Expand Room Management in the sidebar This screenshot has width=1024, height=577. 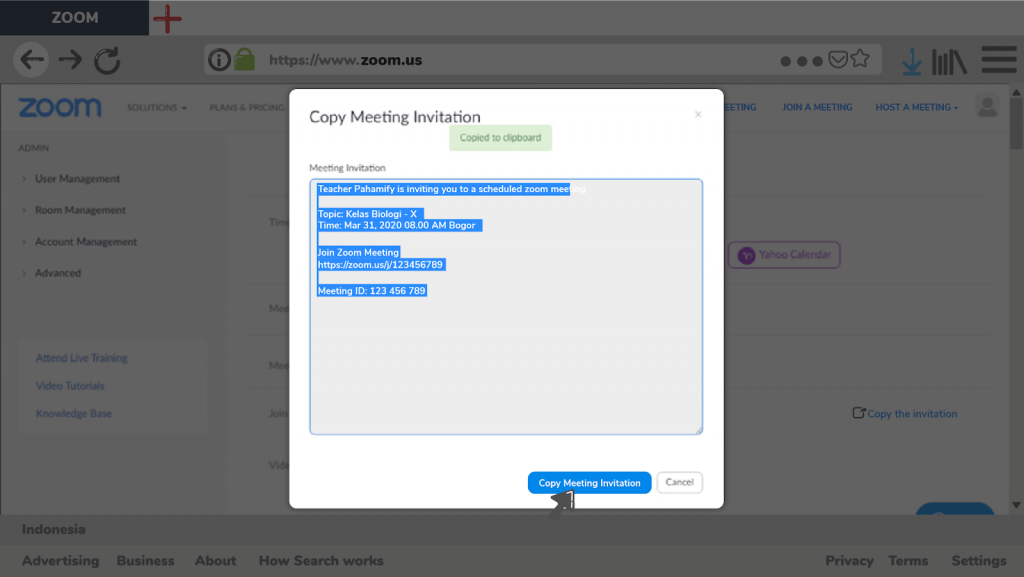[x=80, y=210]
